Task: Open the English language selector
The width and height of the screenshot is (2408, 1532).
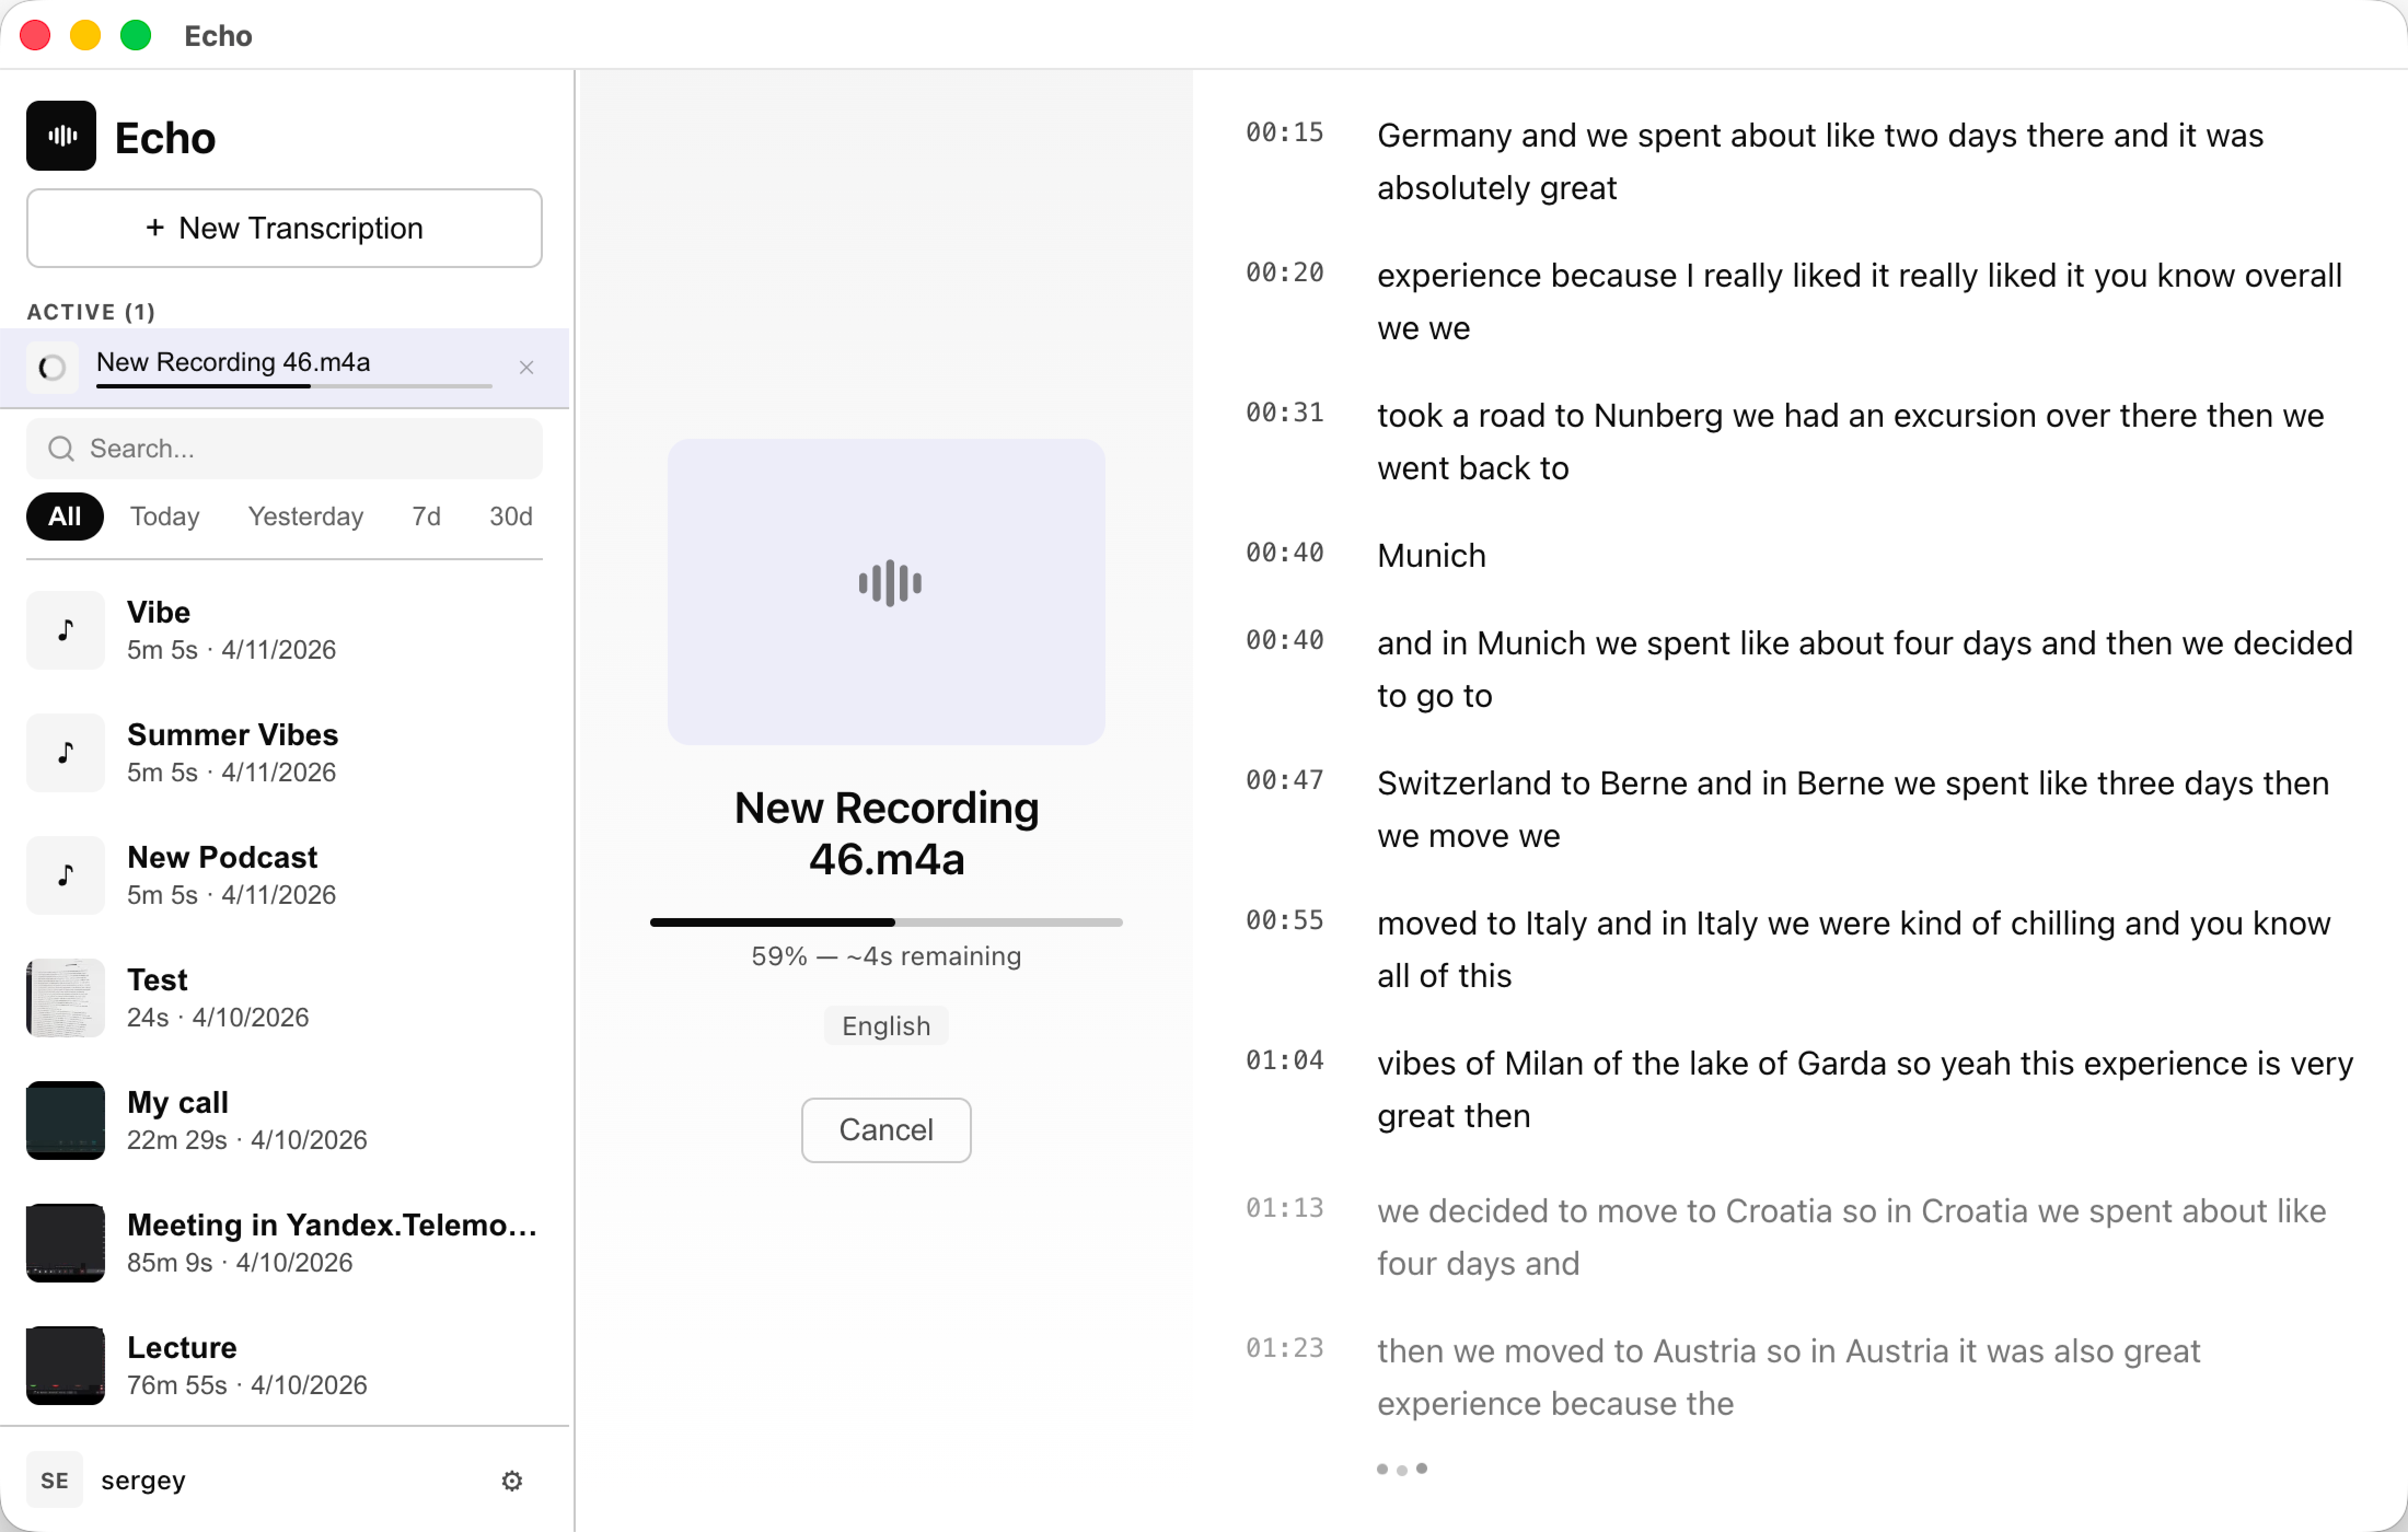Action: [x=885, y=1025]
